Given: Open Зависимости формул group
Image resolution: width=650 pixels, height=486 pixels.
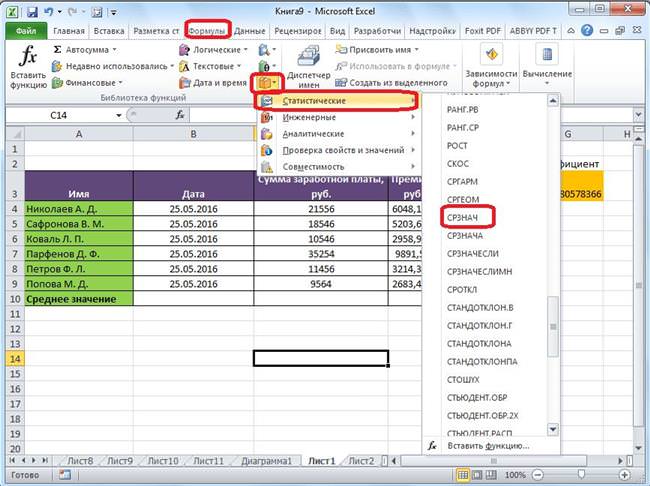Looking at the screenshot, I should coord(491,66).
